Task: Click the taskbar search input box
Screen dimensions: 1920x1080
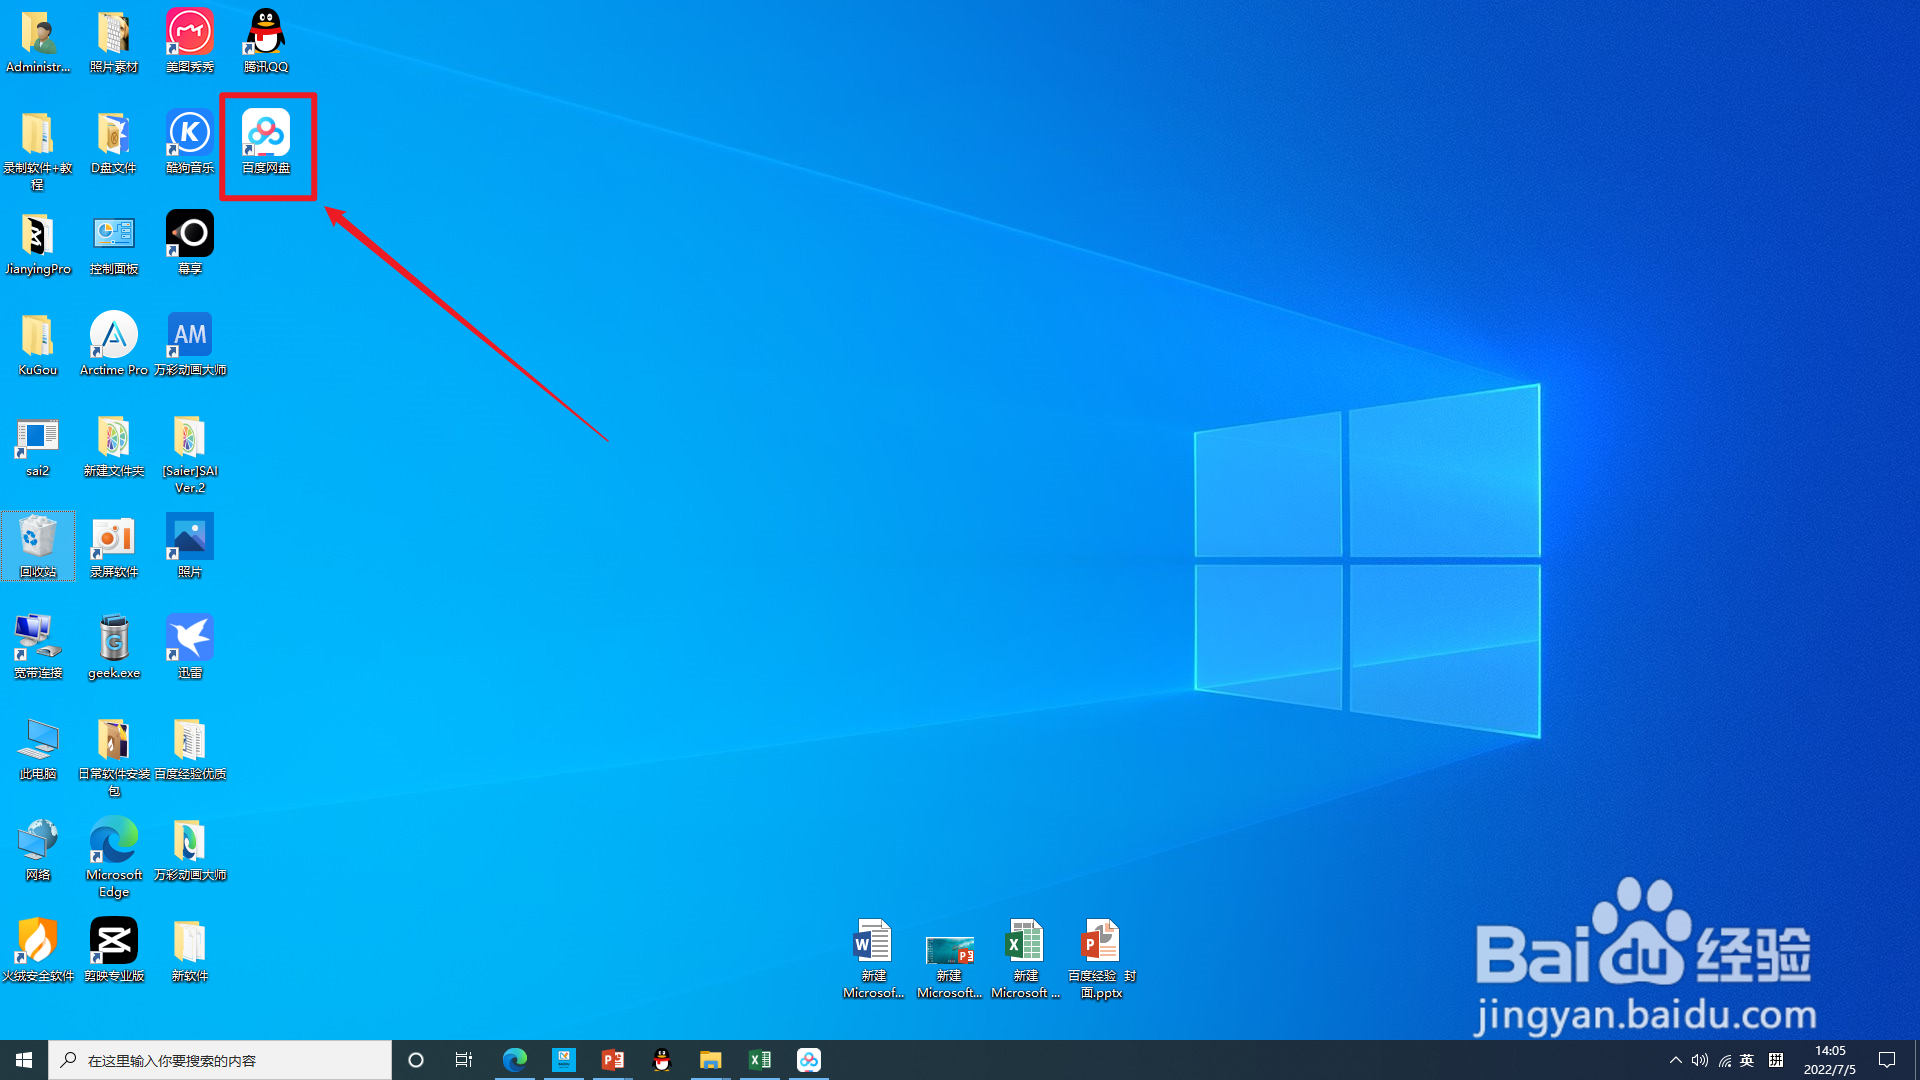Action: [220, 1060]
